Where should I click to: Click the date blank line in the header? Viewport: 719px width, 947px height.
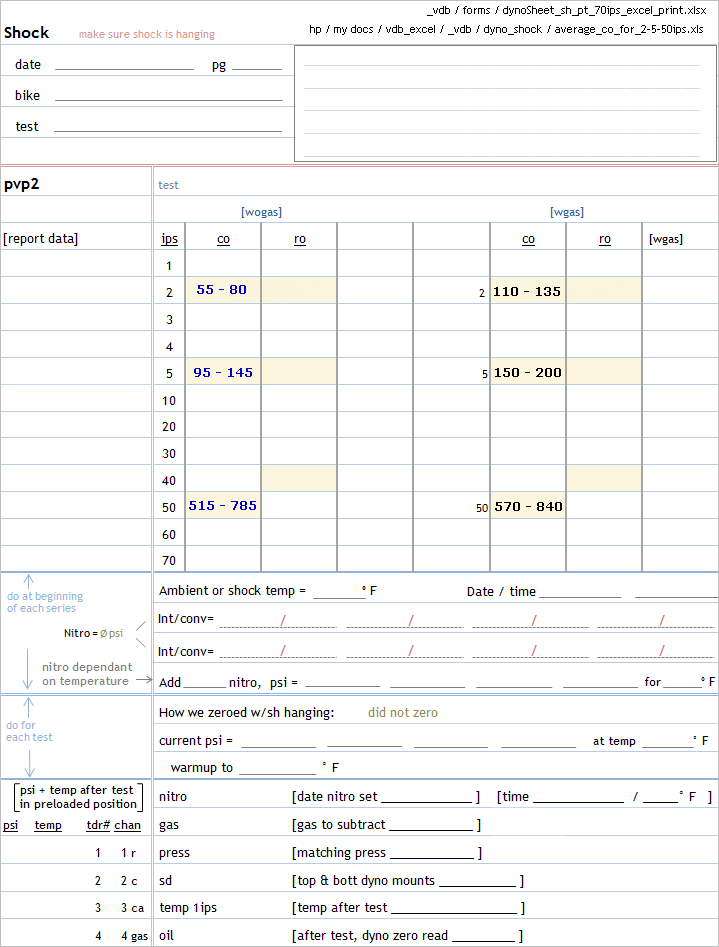(x=124, y=65)
